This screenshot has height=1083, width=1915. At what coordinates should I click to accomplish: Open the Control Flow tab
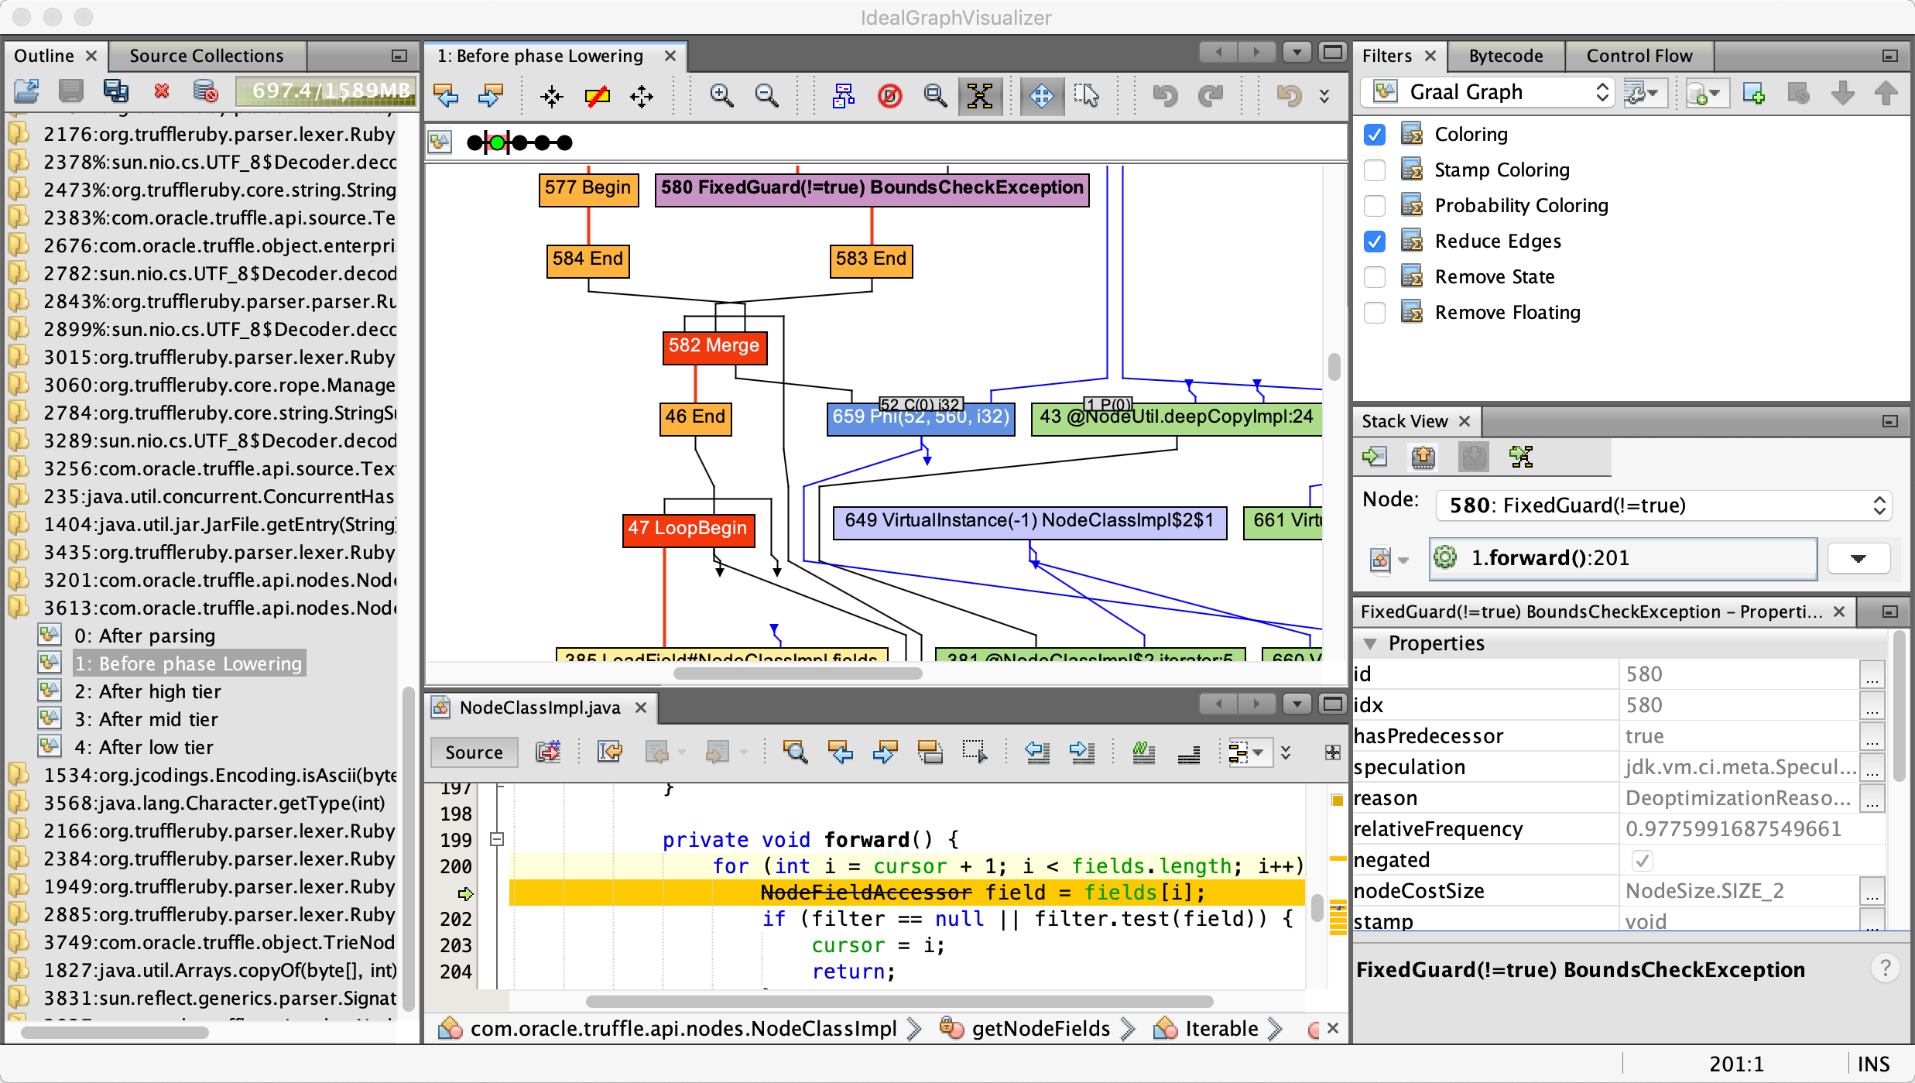coord(1639,56)
